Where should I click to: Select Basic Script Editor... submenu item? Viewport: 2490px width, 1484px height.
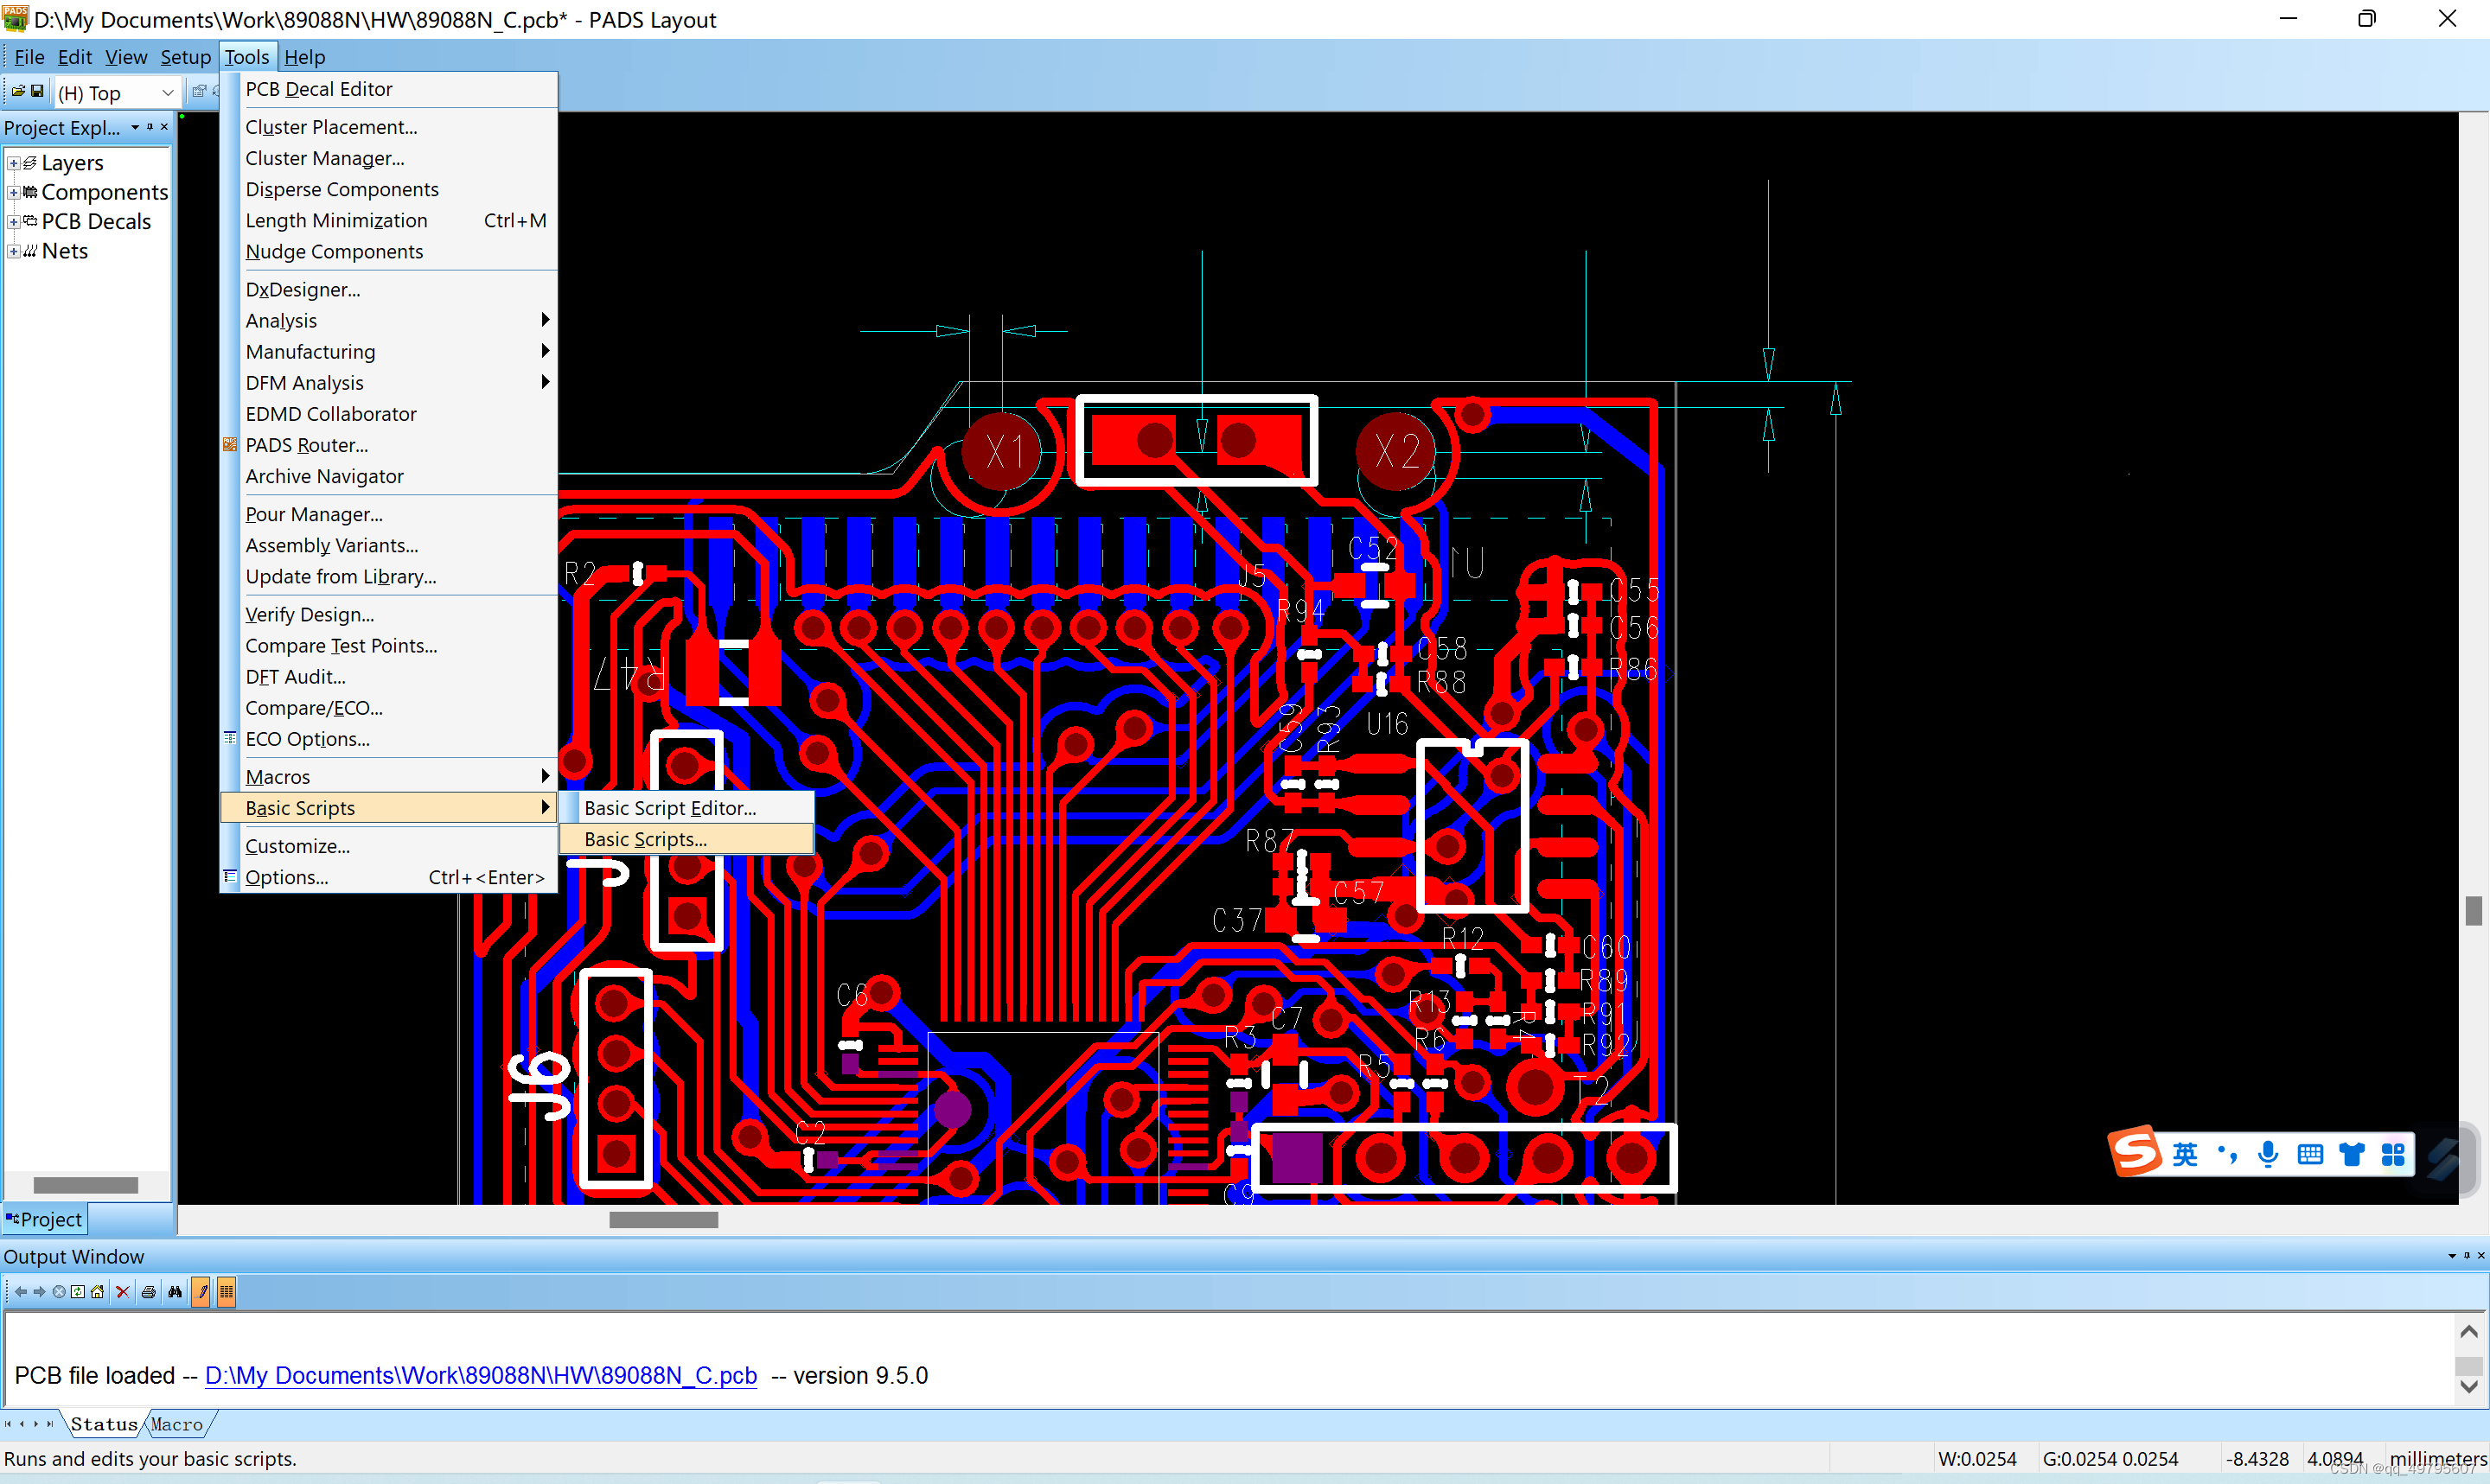pos(669,808)
